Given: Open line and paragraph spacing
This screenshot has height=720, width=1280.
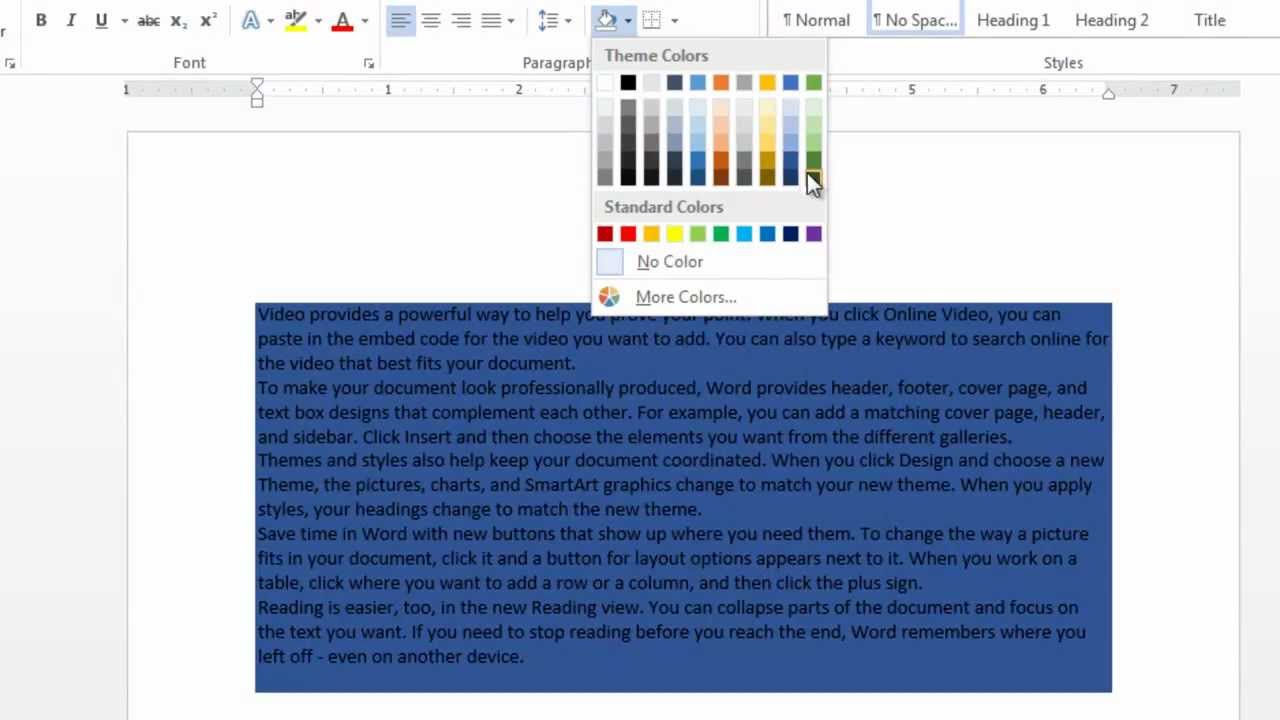Looking at the screenshot, I should [548, 20].
